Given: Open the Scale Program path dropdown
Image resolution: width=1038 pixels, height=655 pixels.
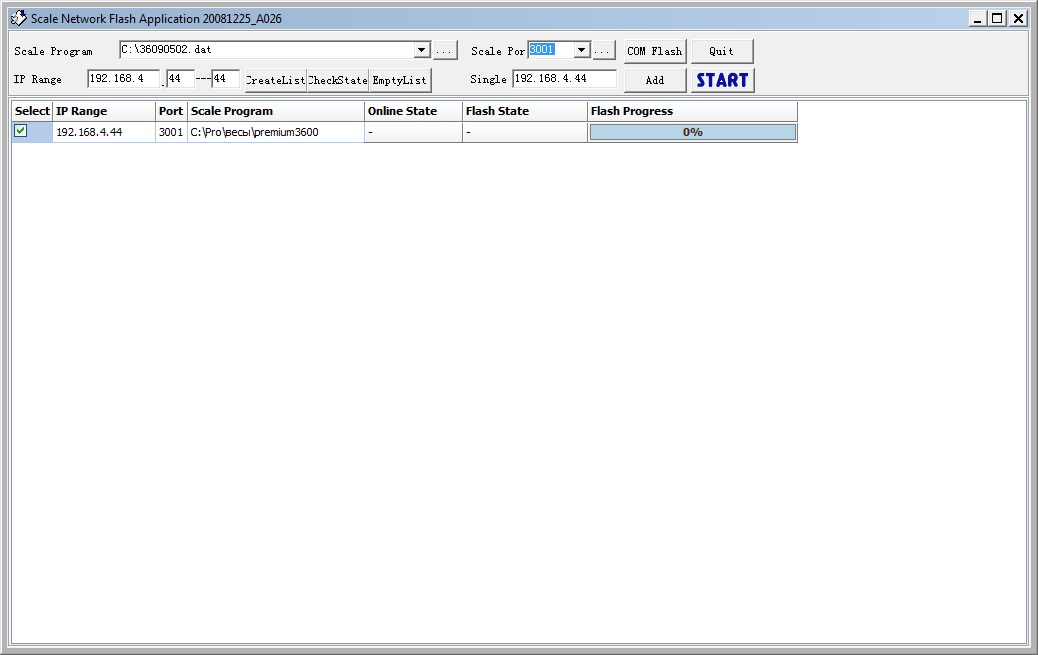Looking at the screenshot, I should [421, 50].
